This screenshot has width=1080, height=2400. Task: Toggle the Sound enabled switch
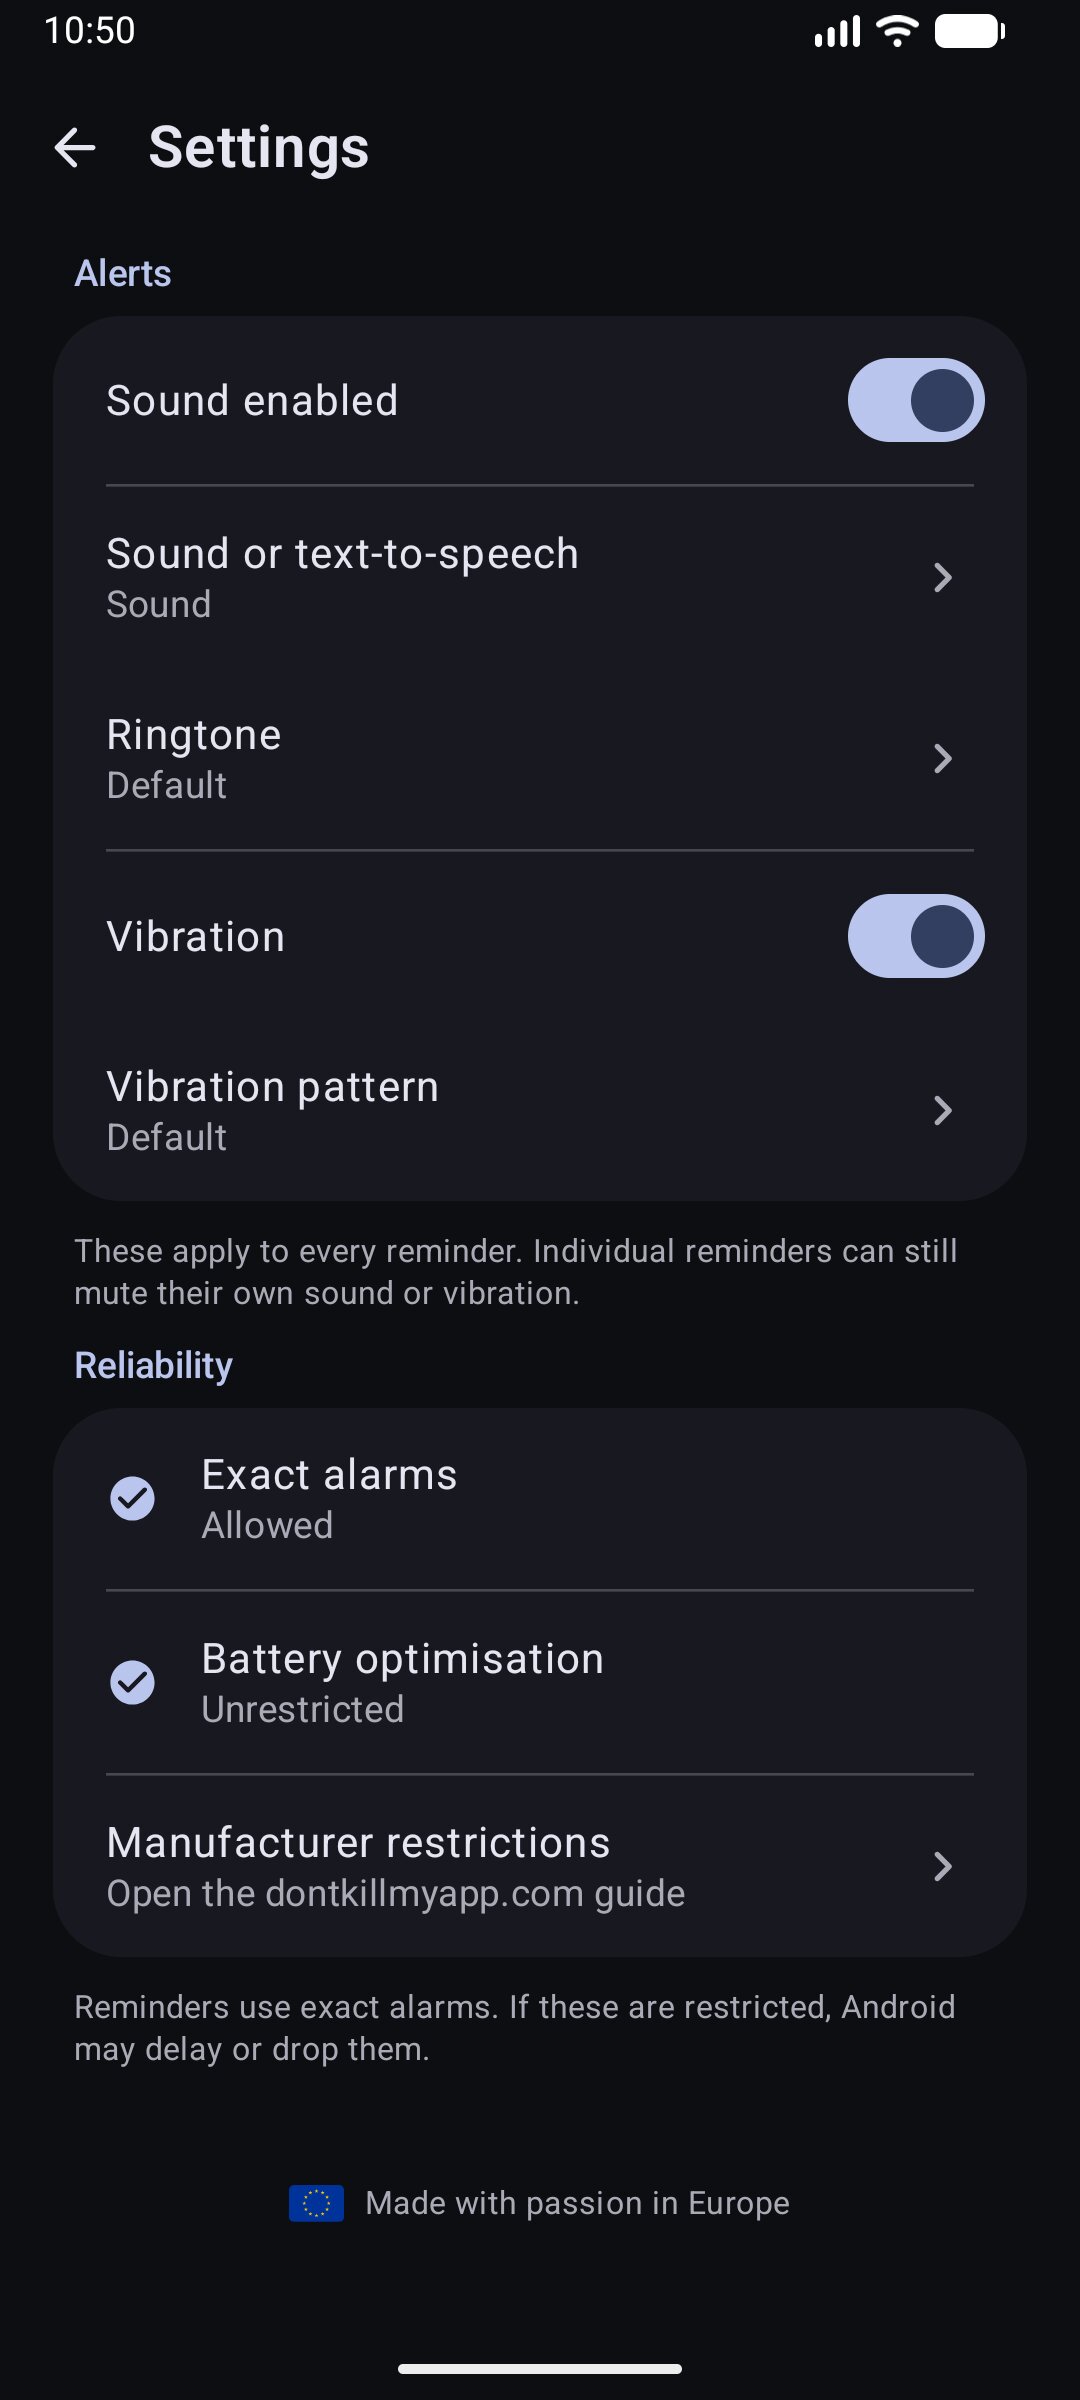pyautogui.click(x=916, y=400)
